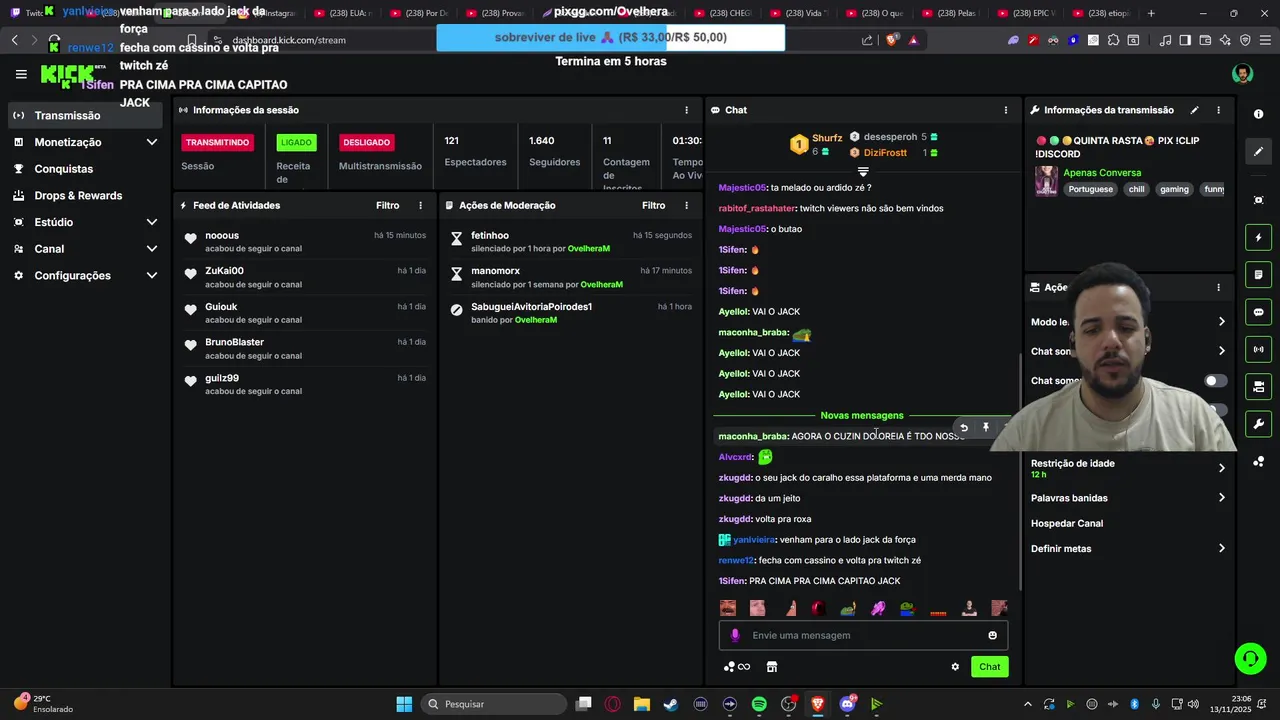The width and height of the screenshot is (1280, 720).
Task: Open the green headset support button
Action: [1250, 659]
